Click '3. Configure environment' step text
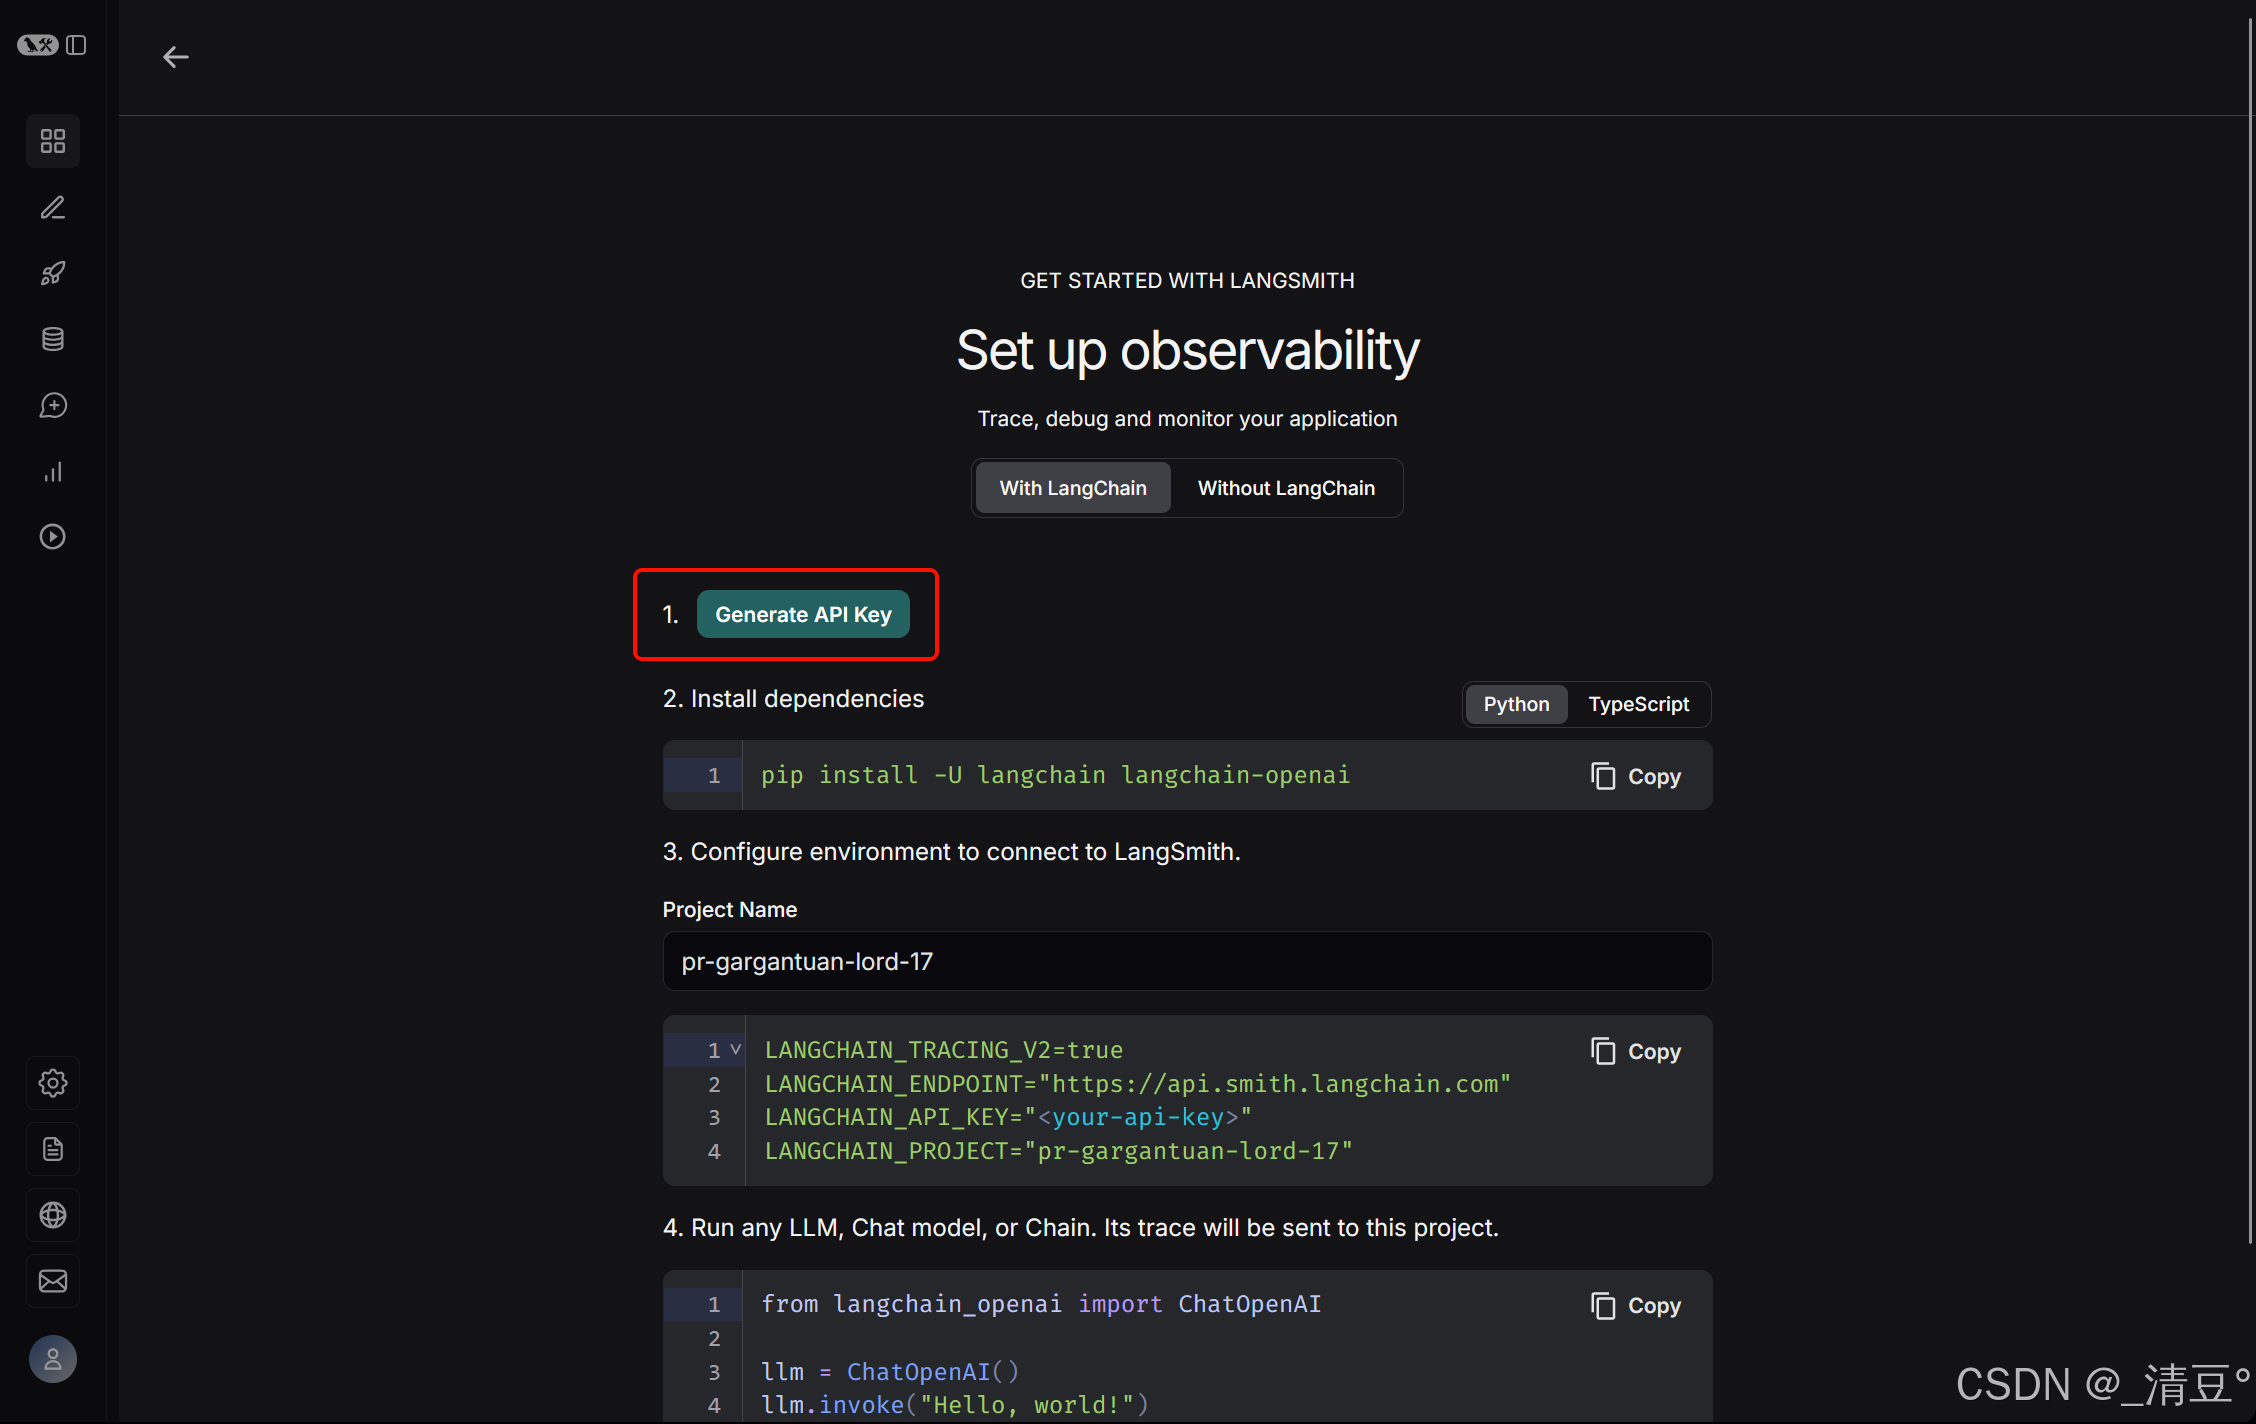 [x=951, y=852]
